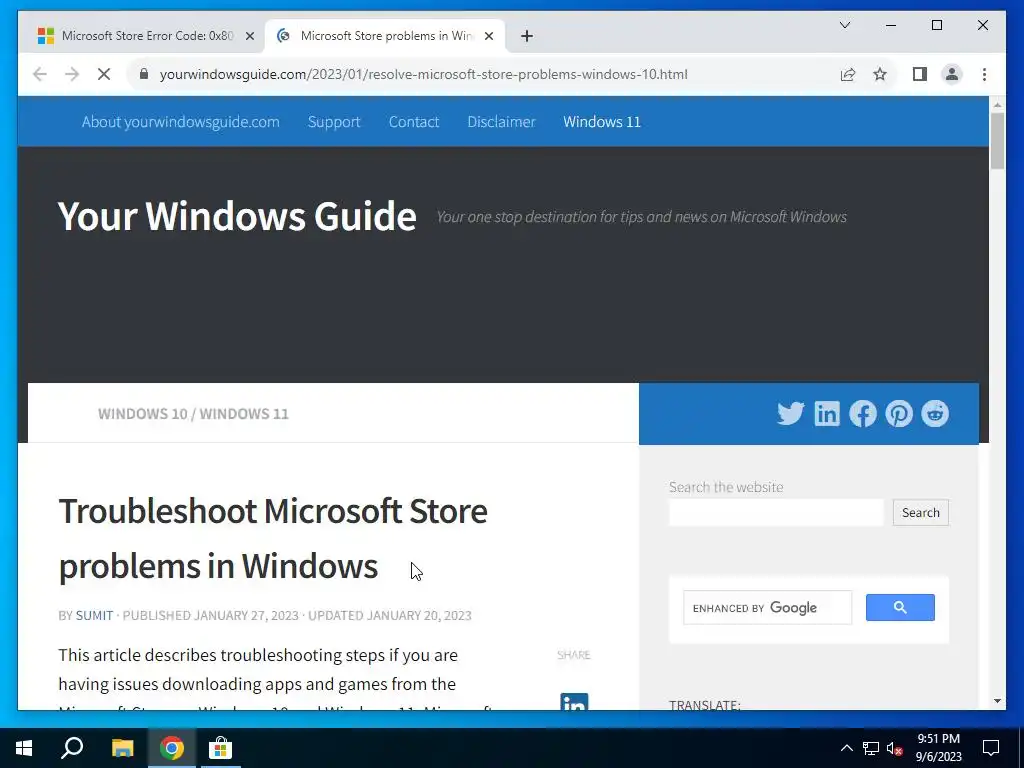1024x768 pixels.
Task: Click the scrollbar down arrow
Action: click(x=997, y=701)
